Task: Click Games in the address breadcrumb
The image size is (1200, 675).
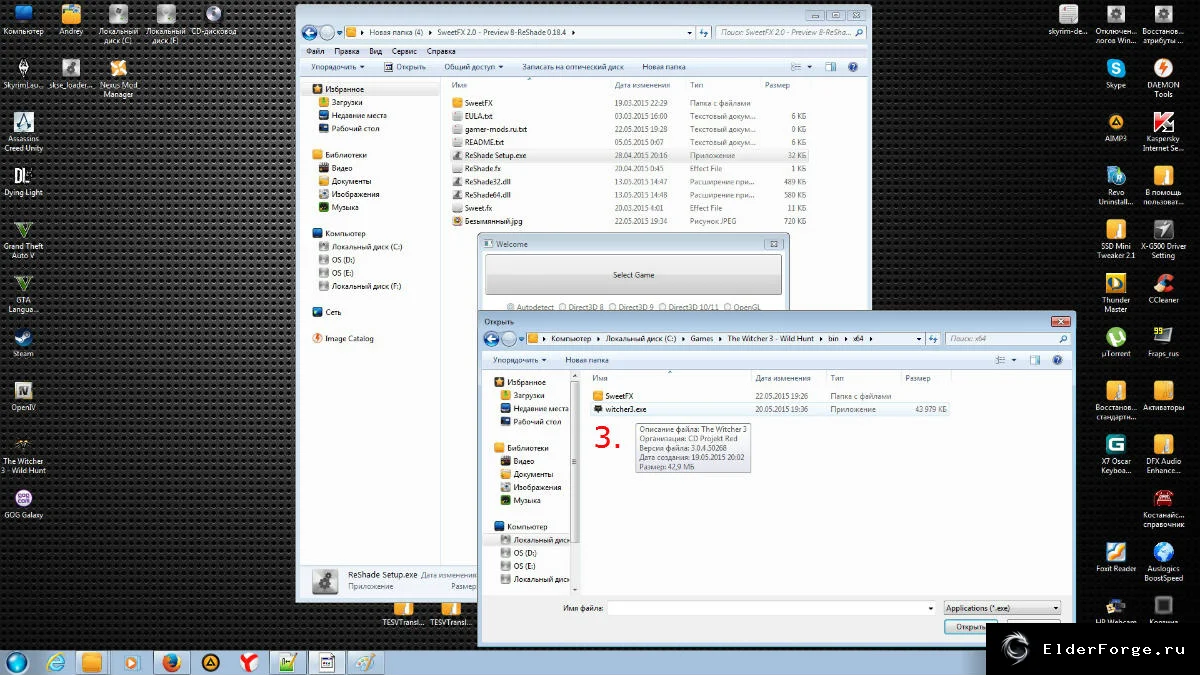Action: point(702,339)
